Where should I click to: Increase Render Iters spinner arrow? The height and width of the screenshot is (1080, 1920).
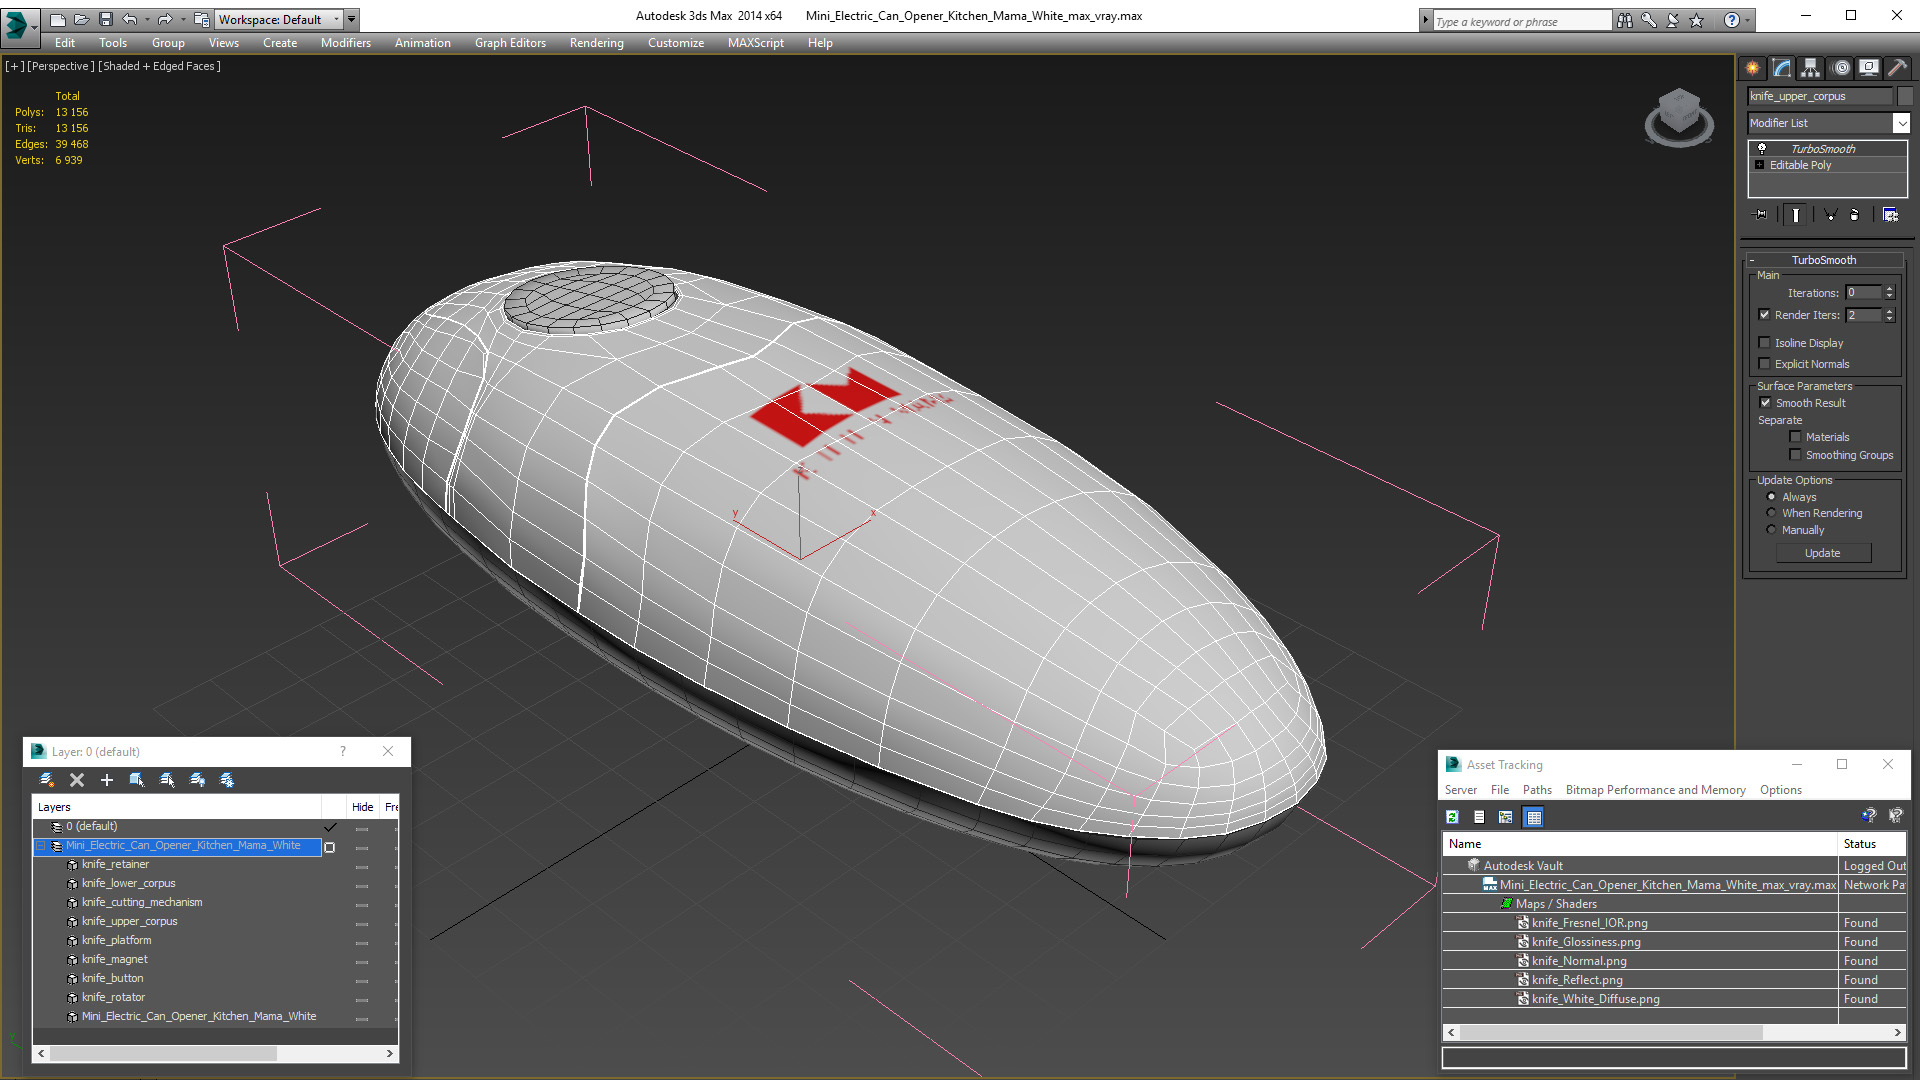coord(1889,312)
